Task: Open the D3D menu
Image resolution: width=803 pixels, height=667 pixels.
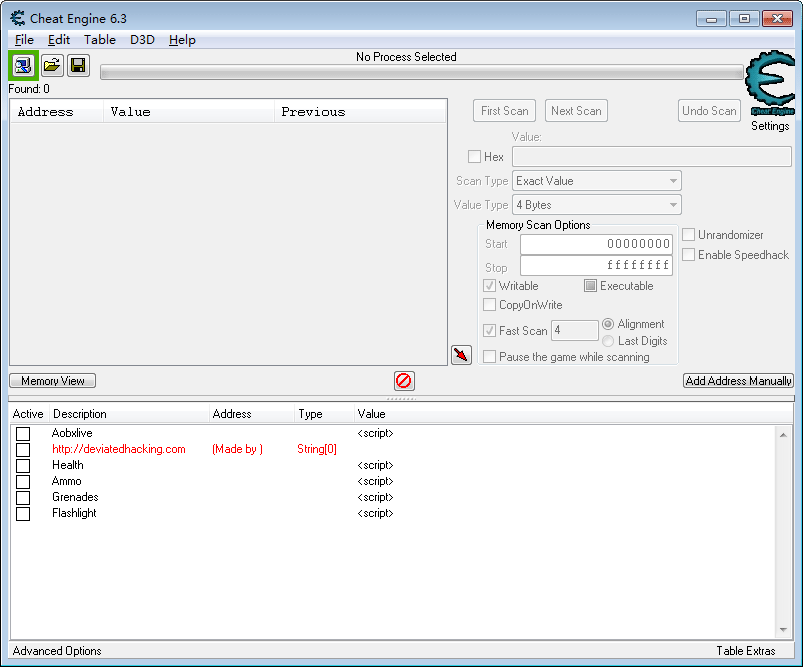Action: point(142,40)
